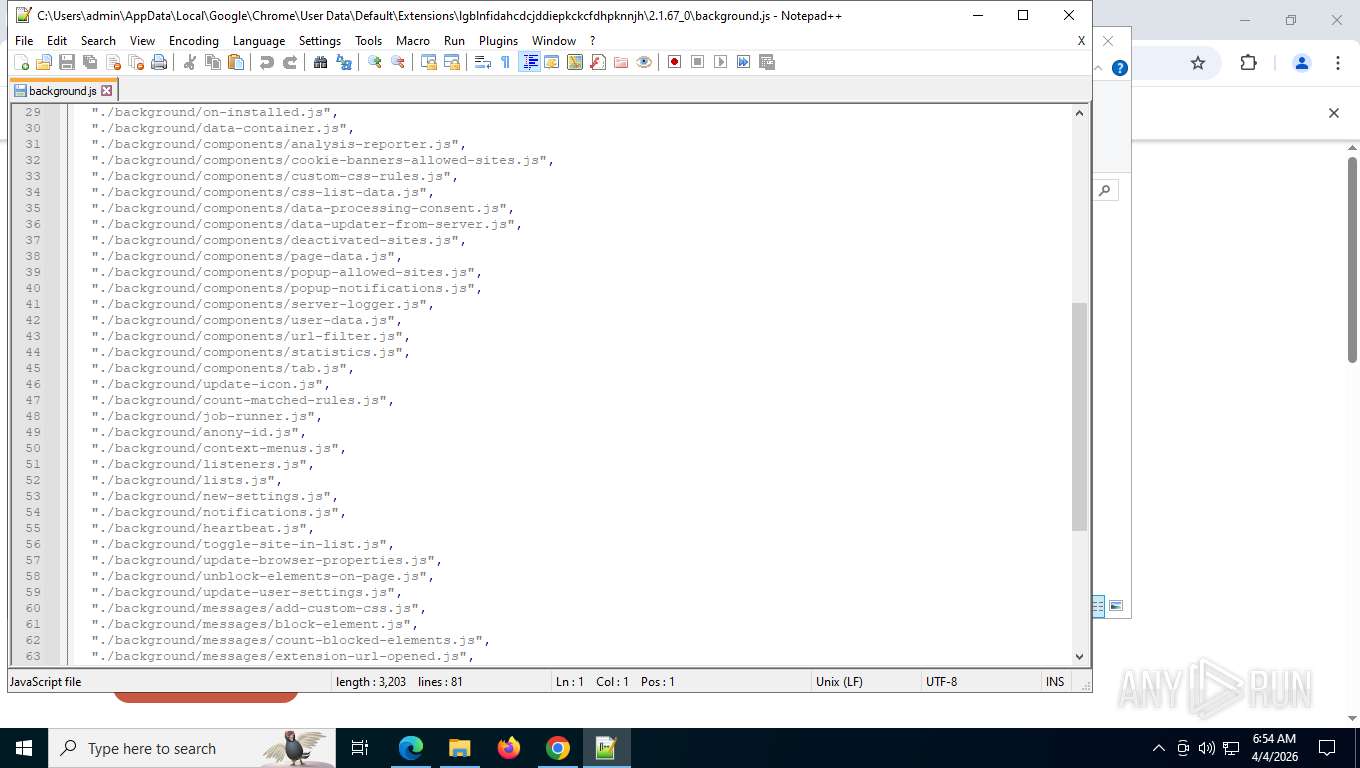Open the Search menu
Screen dimensions: 1360x768
(x=98, y=41)
